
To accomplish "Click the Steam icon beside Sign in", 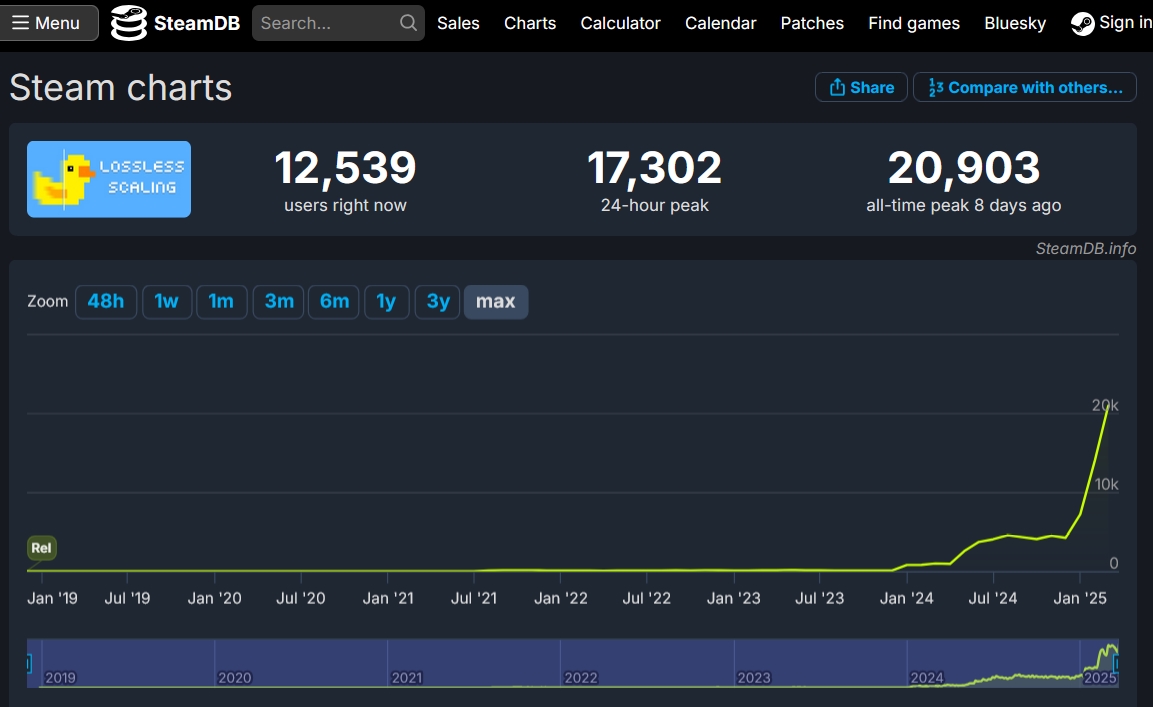I will tap(1082, 24).
